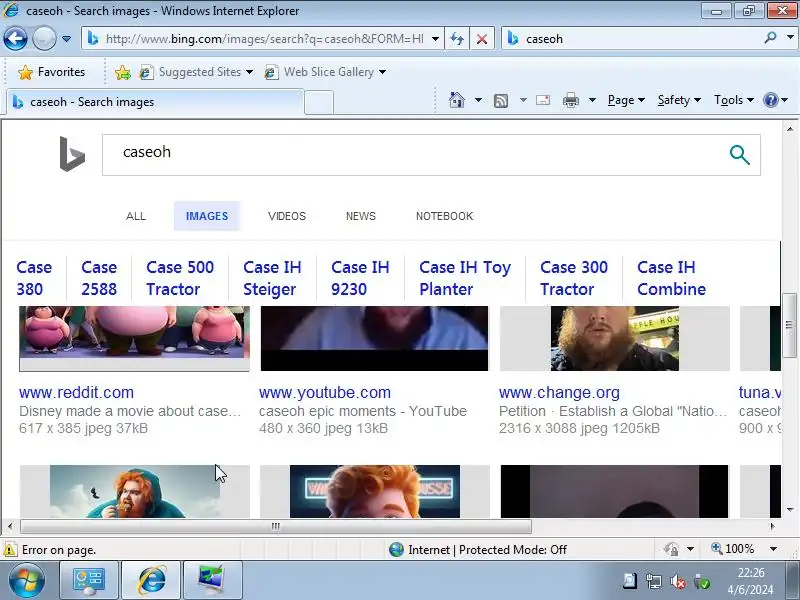Click the www.reddit.com link
This screenshot has width=800, height=600.
[x=77, y=392]
